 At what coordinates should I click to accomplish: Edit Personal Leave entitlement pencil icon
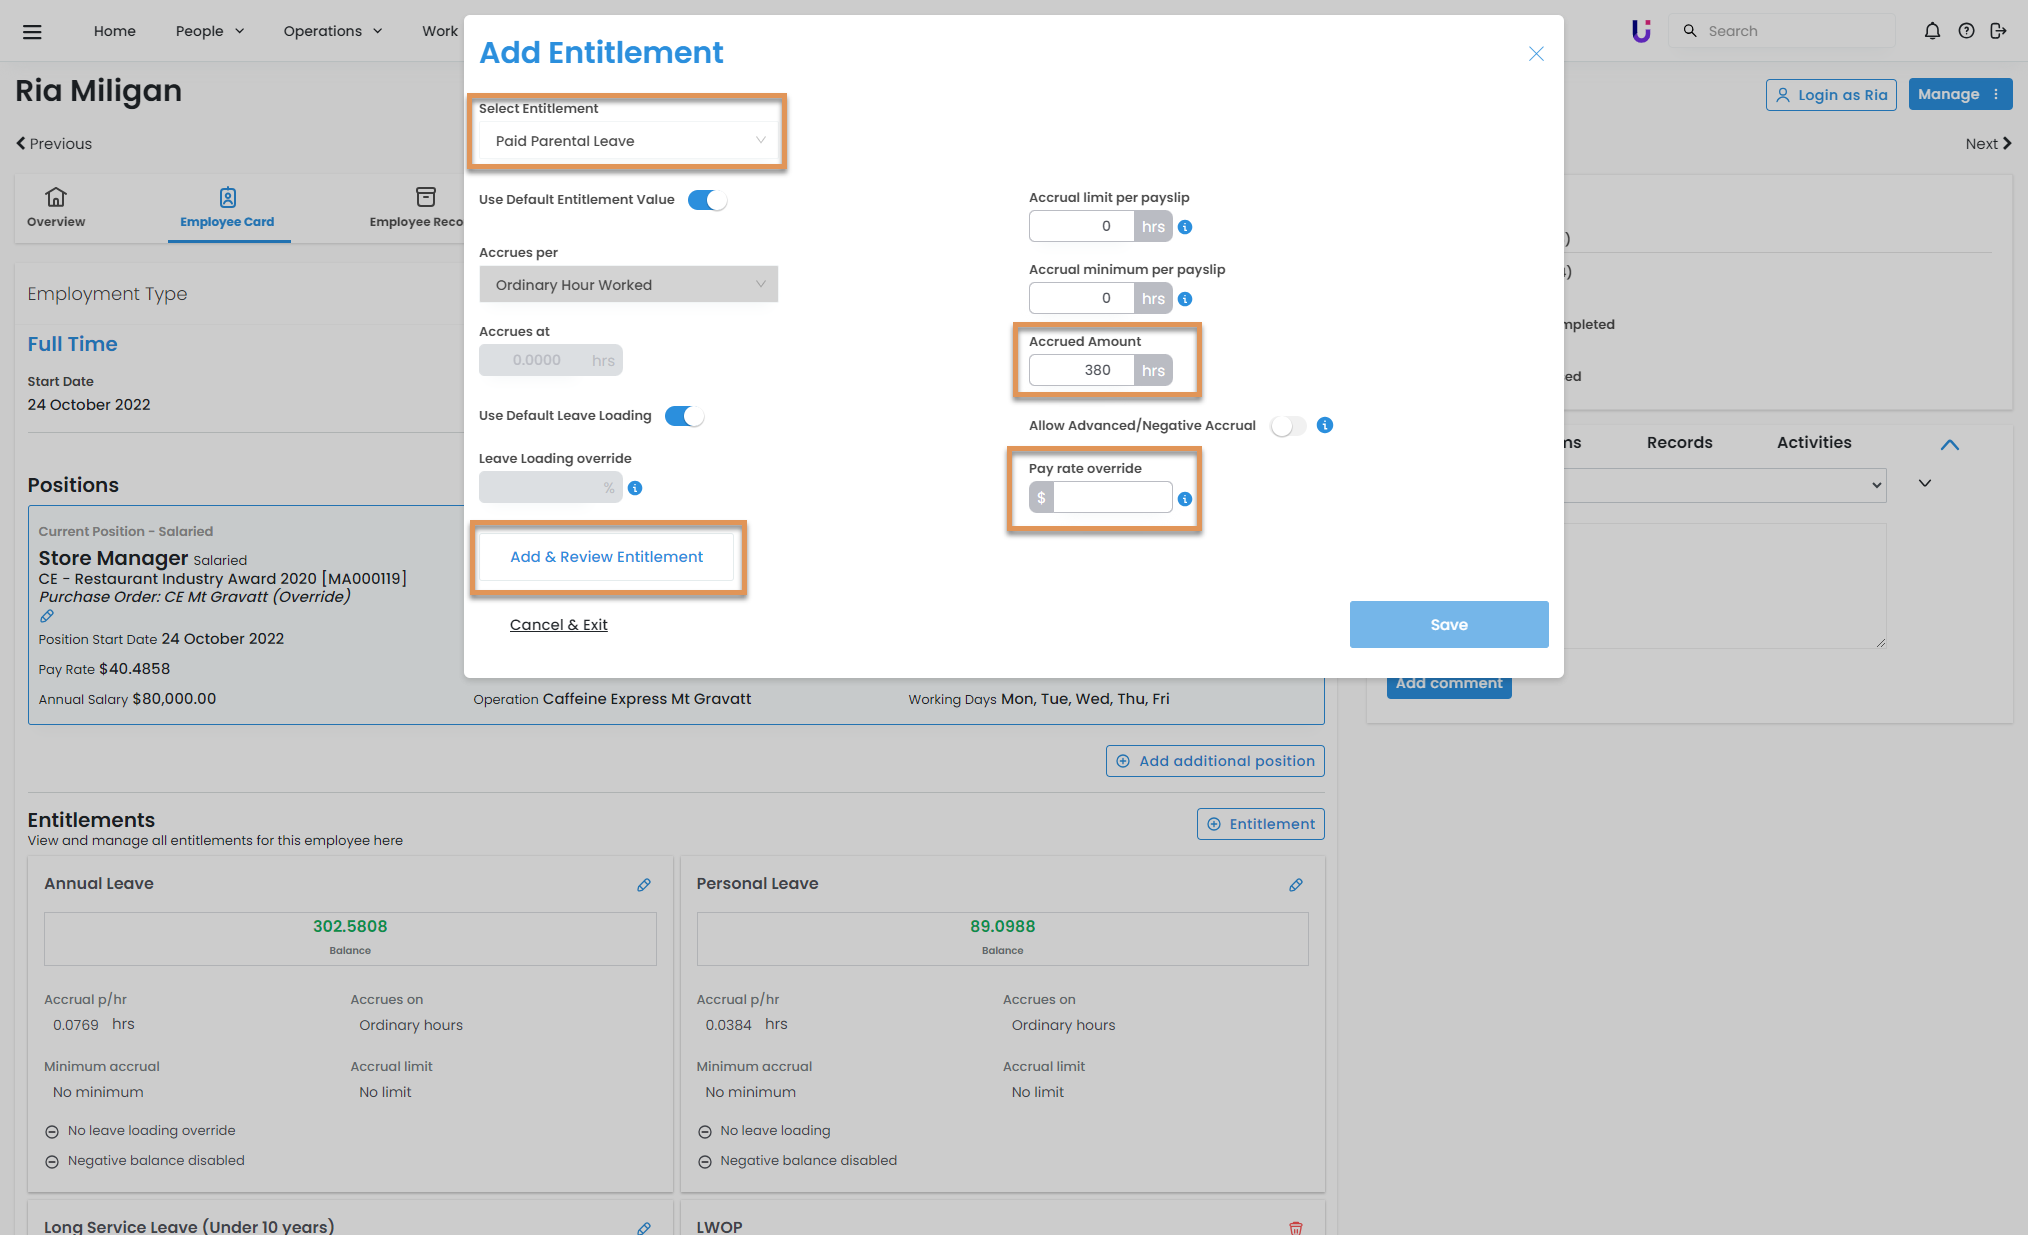click(x=1296, y=885)
